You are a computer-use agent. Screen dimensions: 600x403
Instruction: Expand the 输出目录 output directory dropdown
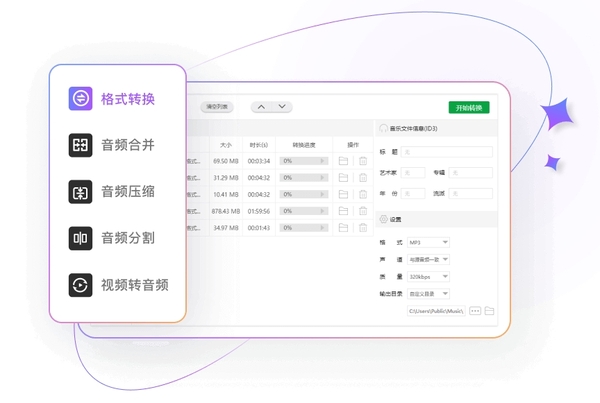(x=429, y=294)
